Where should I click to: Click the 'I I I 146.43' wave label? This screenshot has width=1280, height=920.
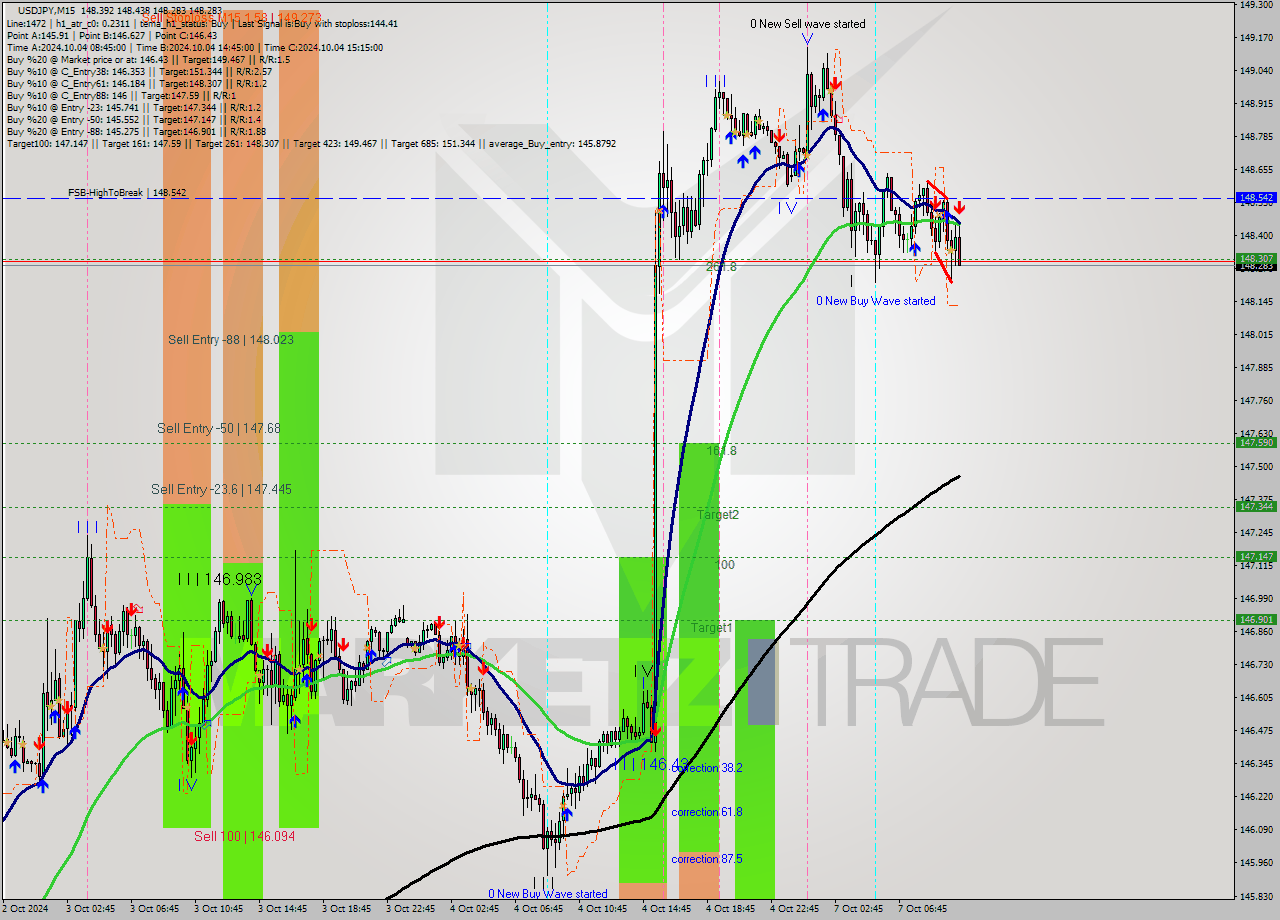point(654,764)
